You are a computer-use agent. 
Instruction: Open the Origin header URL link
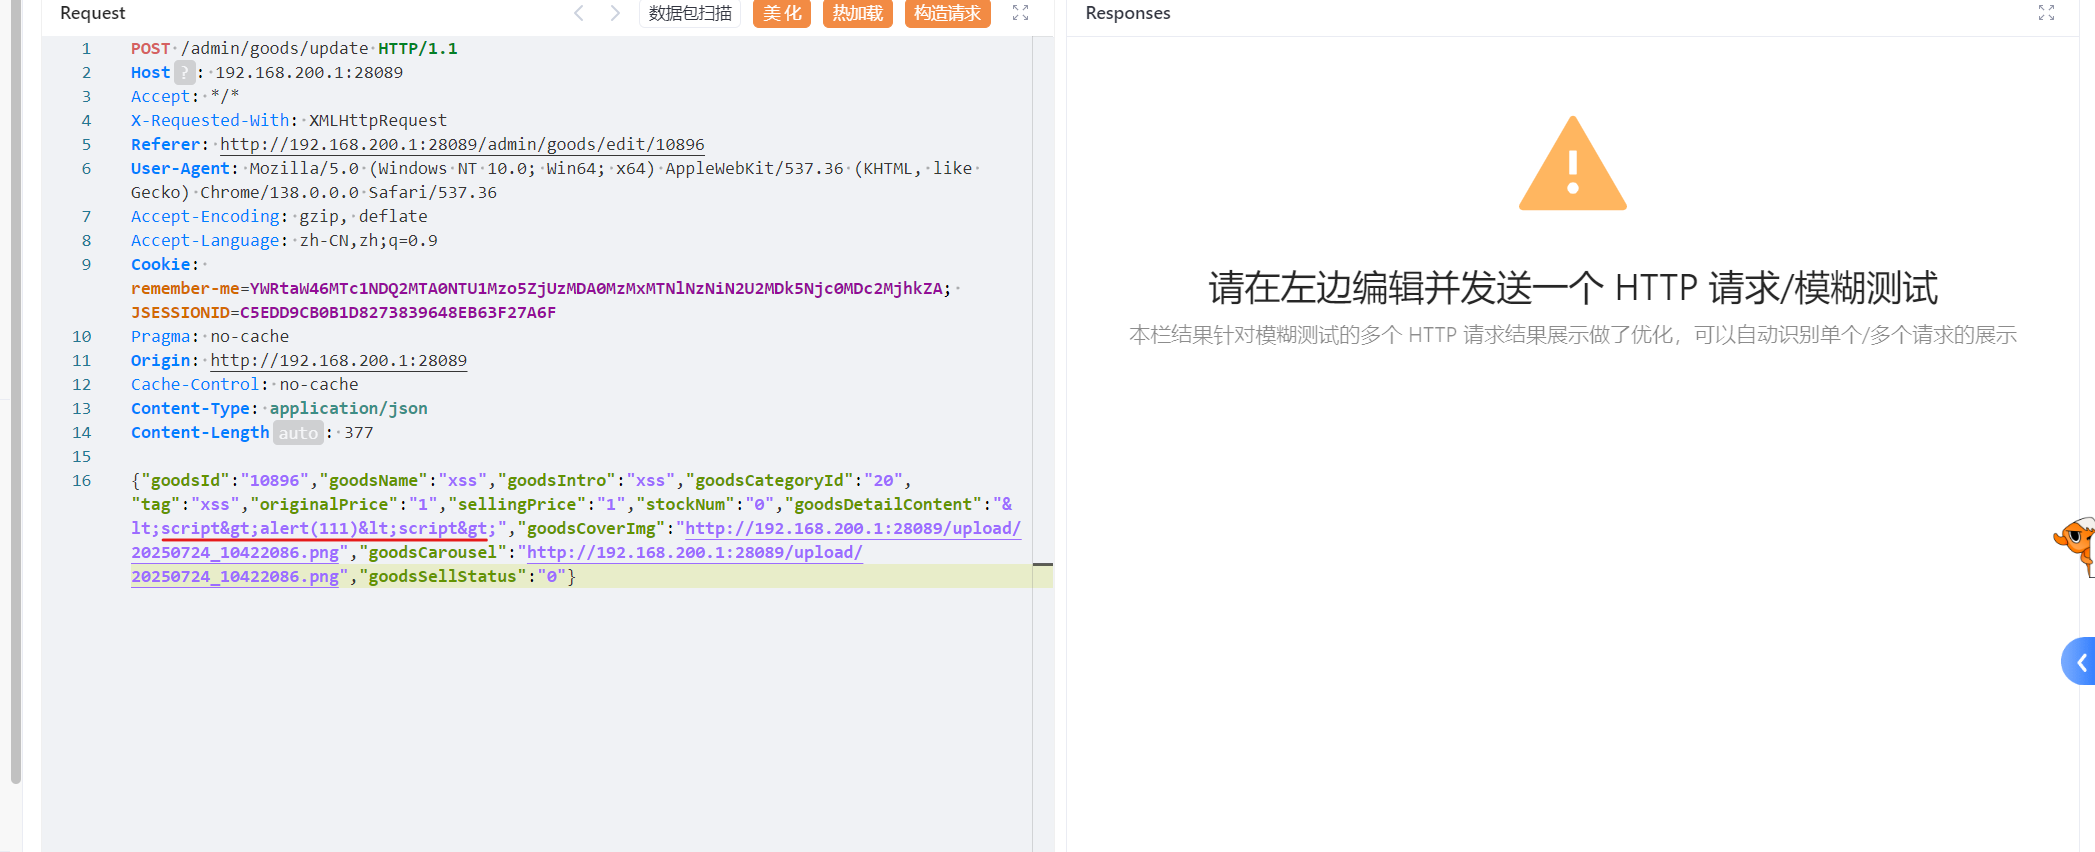[x=338, y=361]
